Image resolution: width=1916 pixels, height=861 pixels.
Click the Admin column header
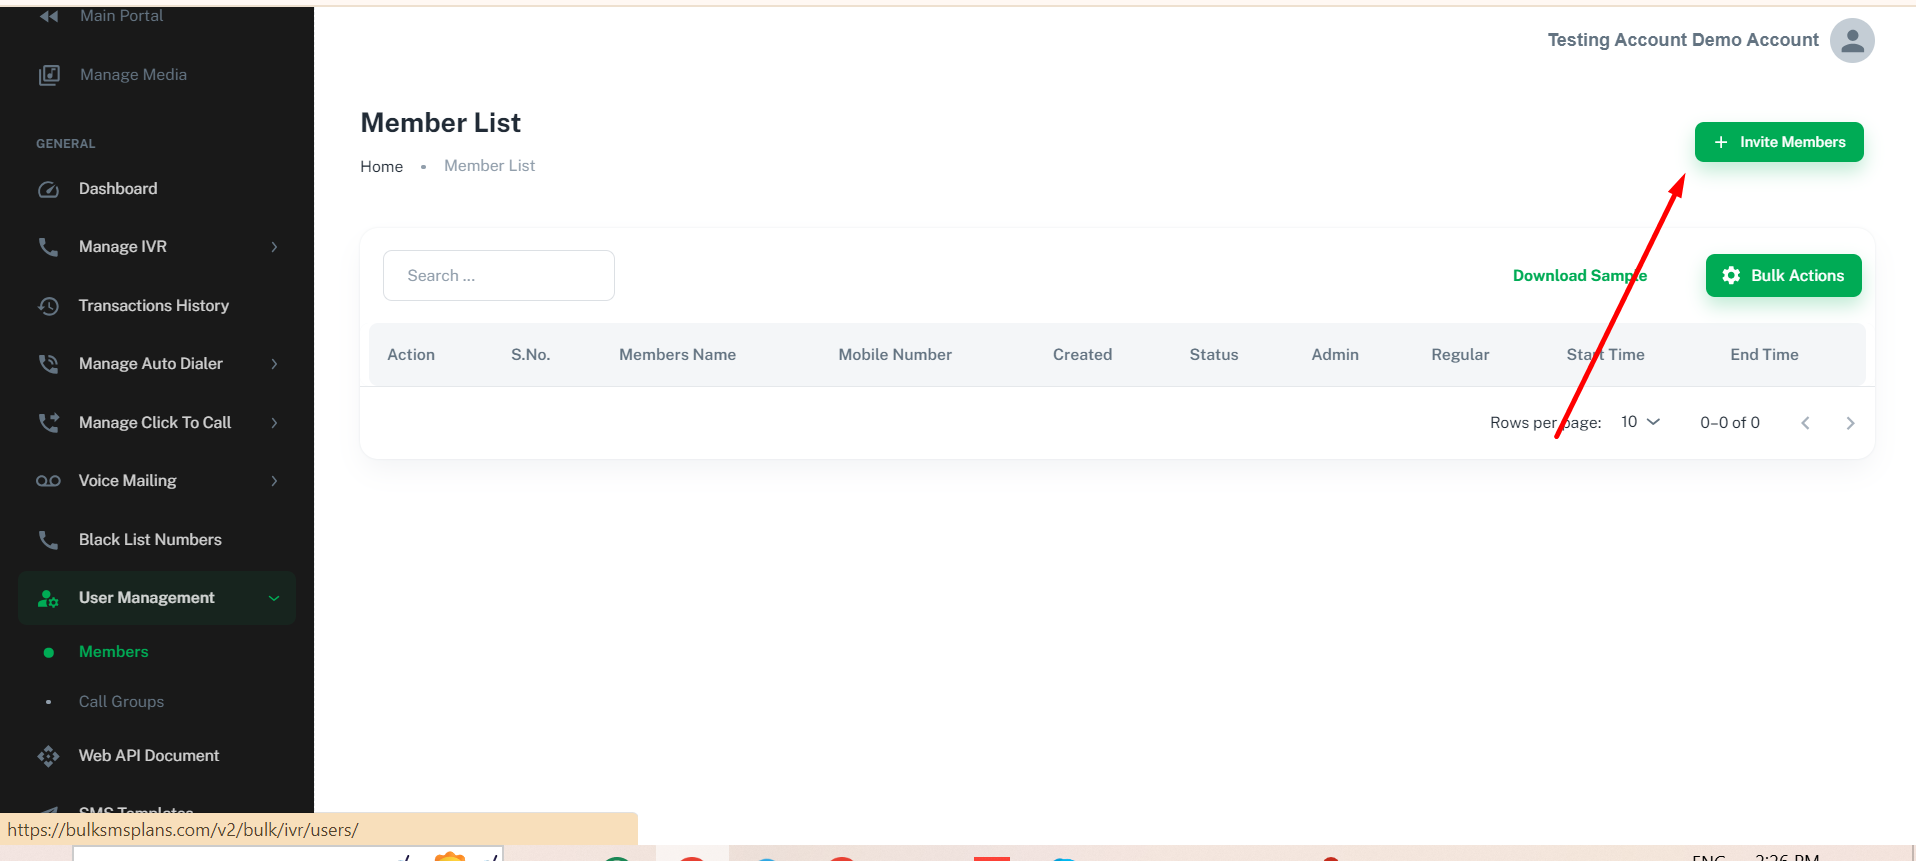1335,355
